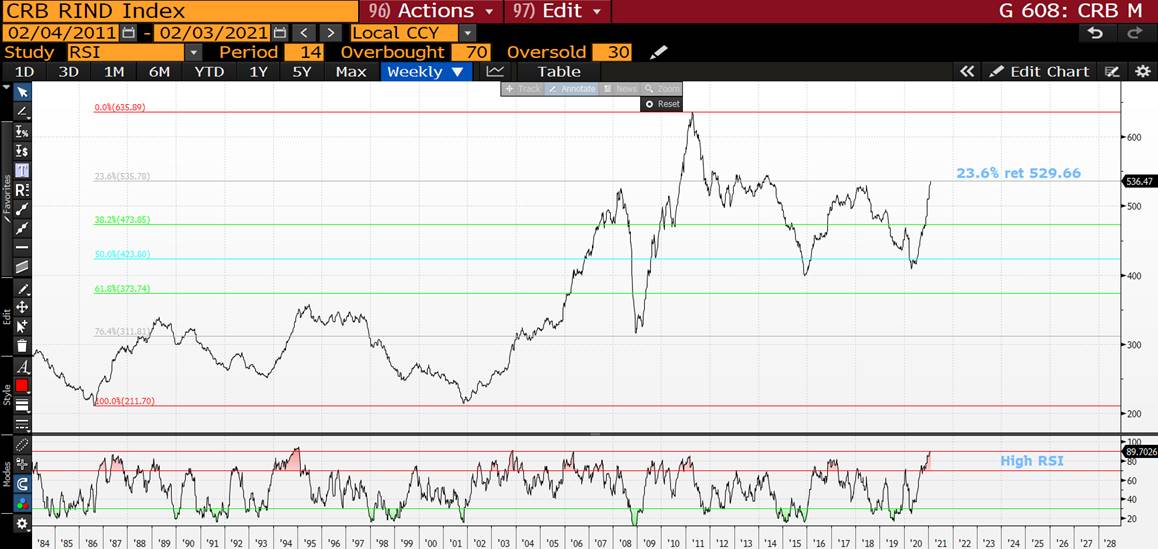Click the 38.2%(473.85) Fibonacci label
Viewport: 1158px width, 549px height.
(x=122, y=220)
